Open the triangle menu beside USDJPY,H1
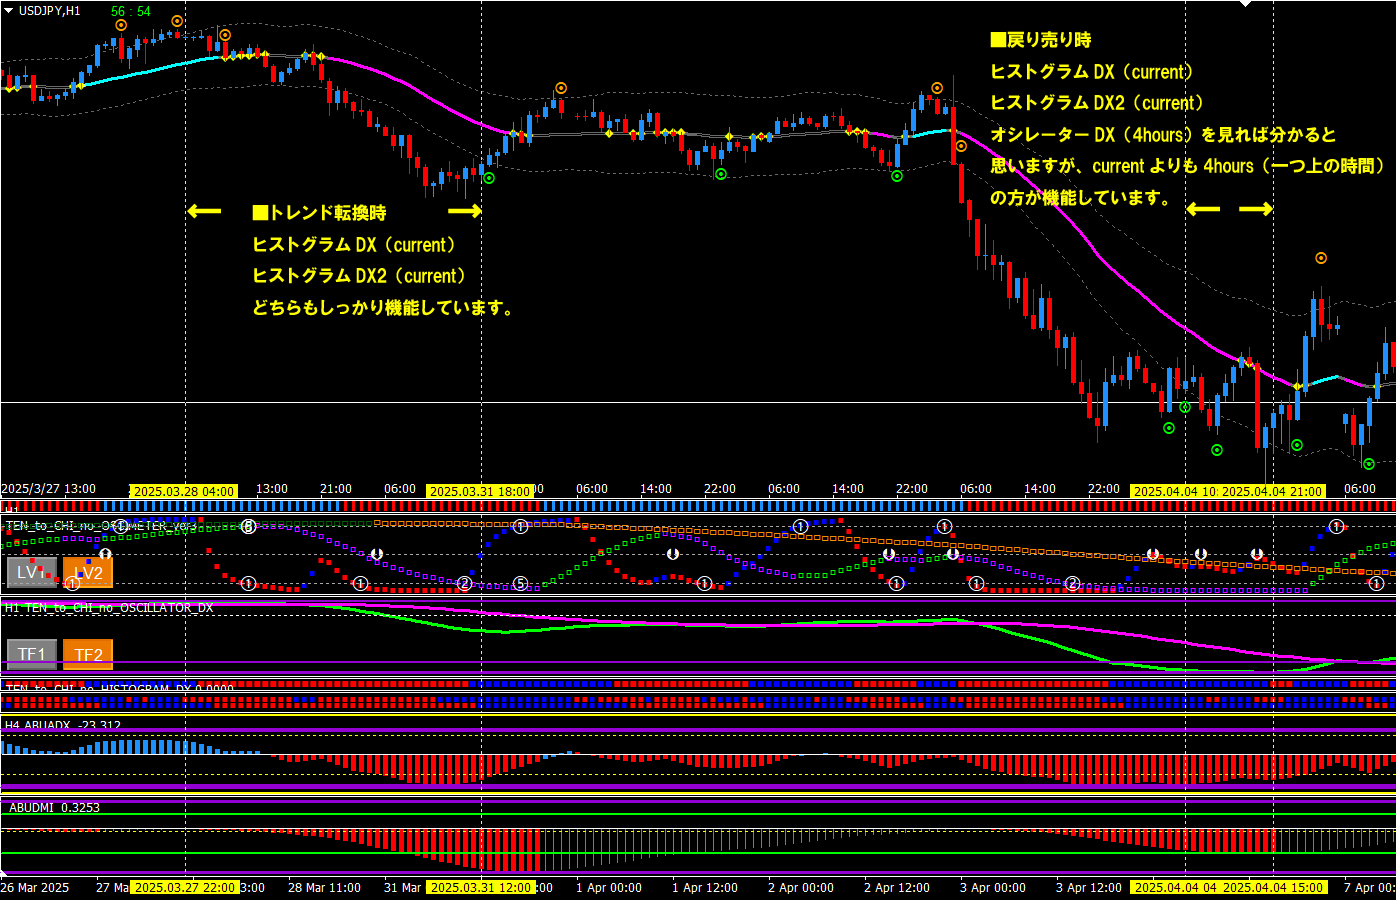This screenshot has height=900, width=1396. pyautogui.click(x=9, y=11)
